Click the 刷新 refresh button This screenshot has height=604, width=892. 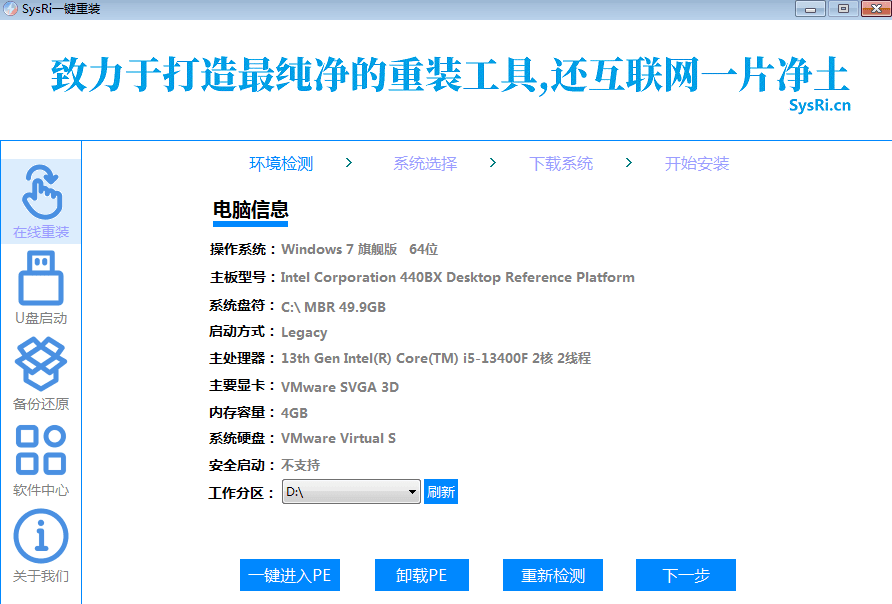tap(441, 491)
